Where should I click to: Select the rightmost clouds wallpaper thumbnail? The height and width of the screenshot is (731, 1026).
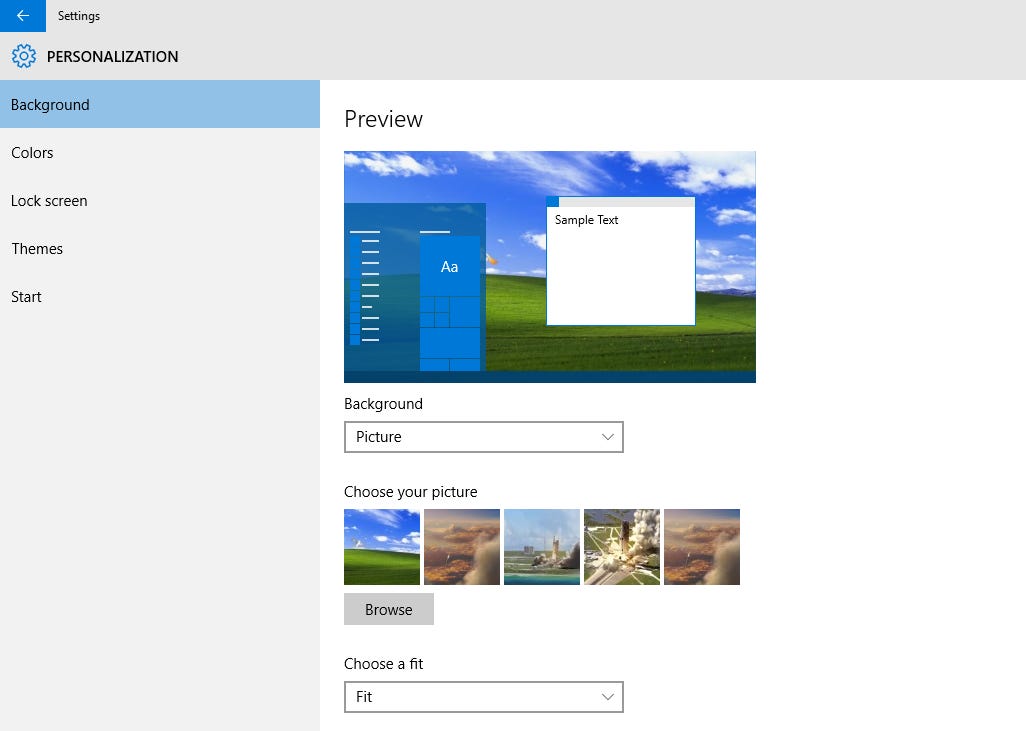[701, 546]
